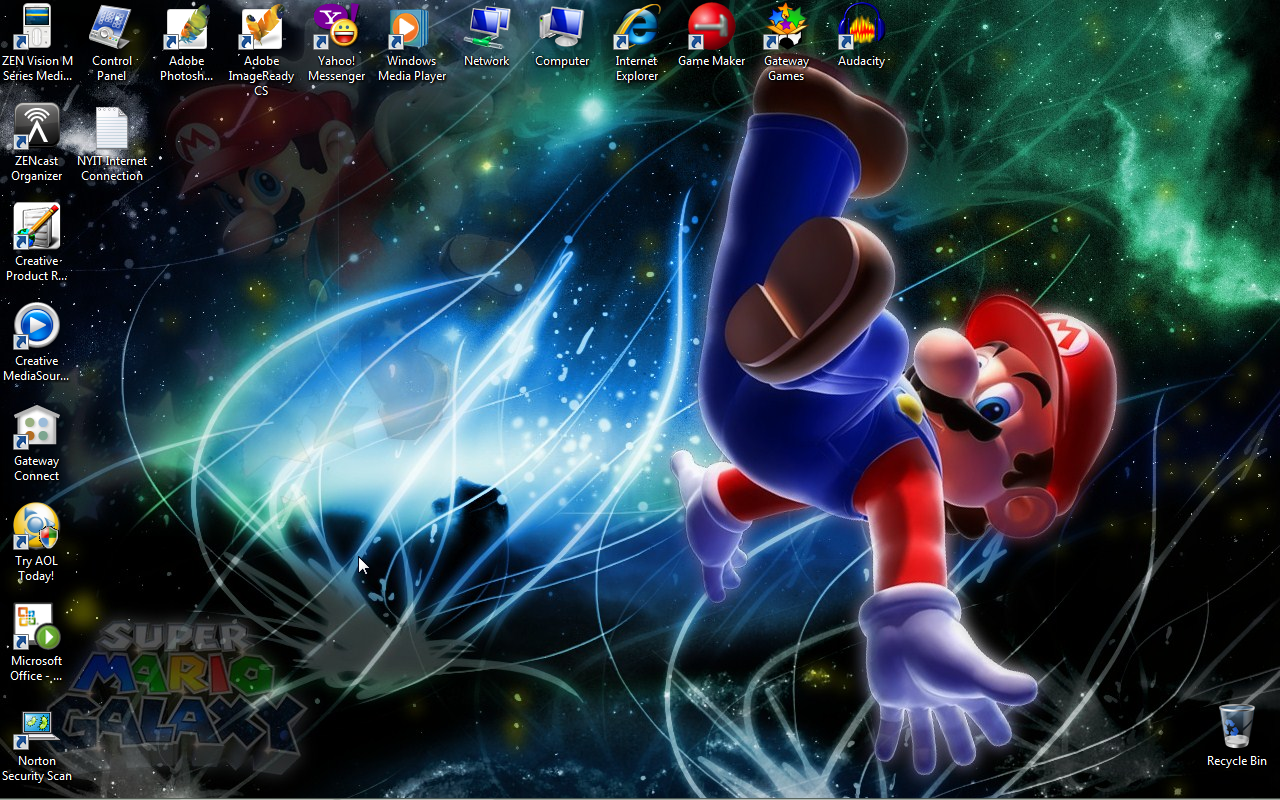The height and width of the screenshot is (800, 1280).
Task: Click the "NYIT Internet Connection" label text
Action: tap(112, 168)
